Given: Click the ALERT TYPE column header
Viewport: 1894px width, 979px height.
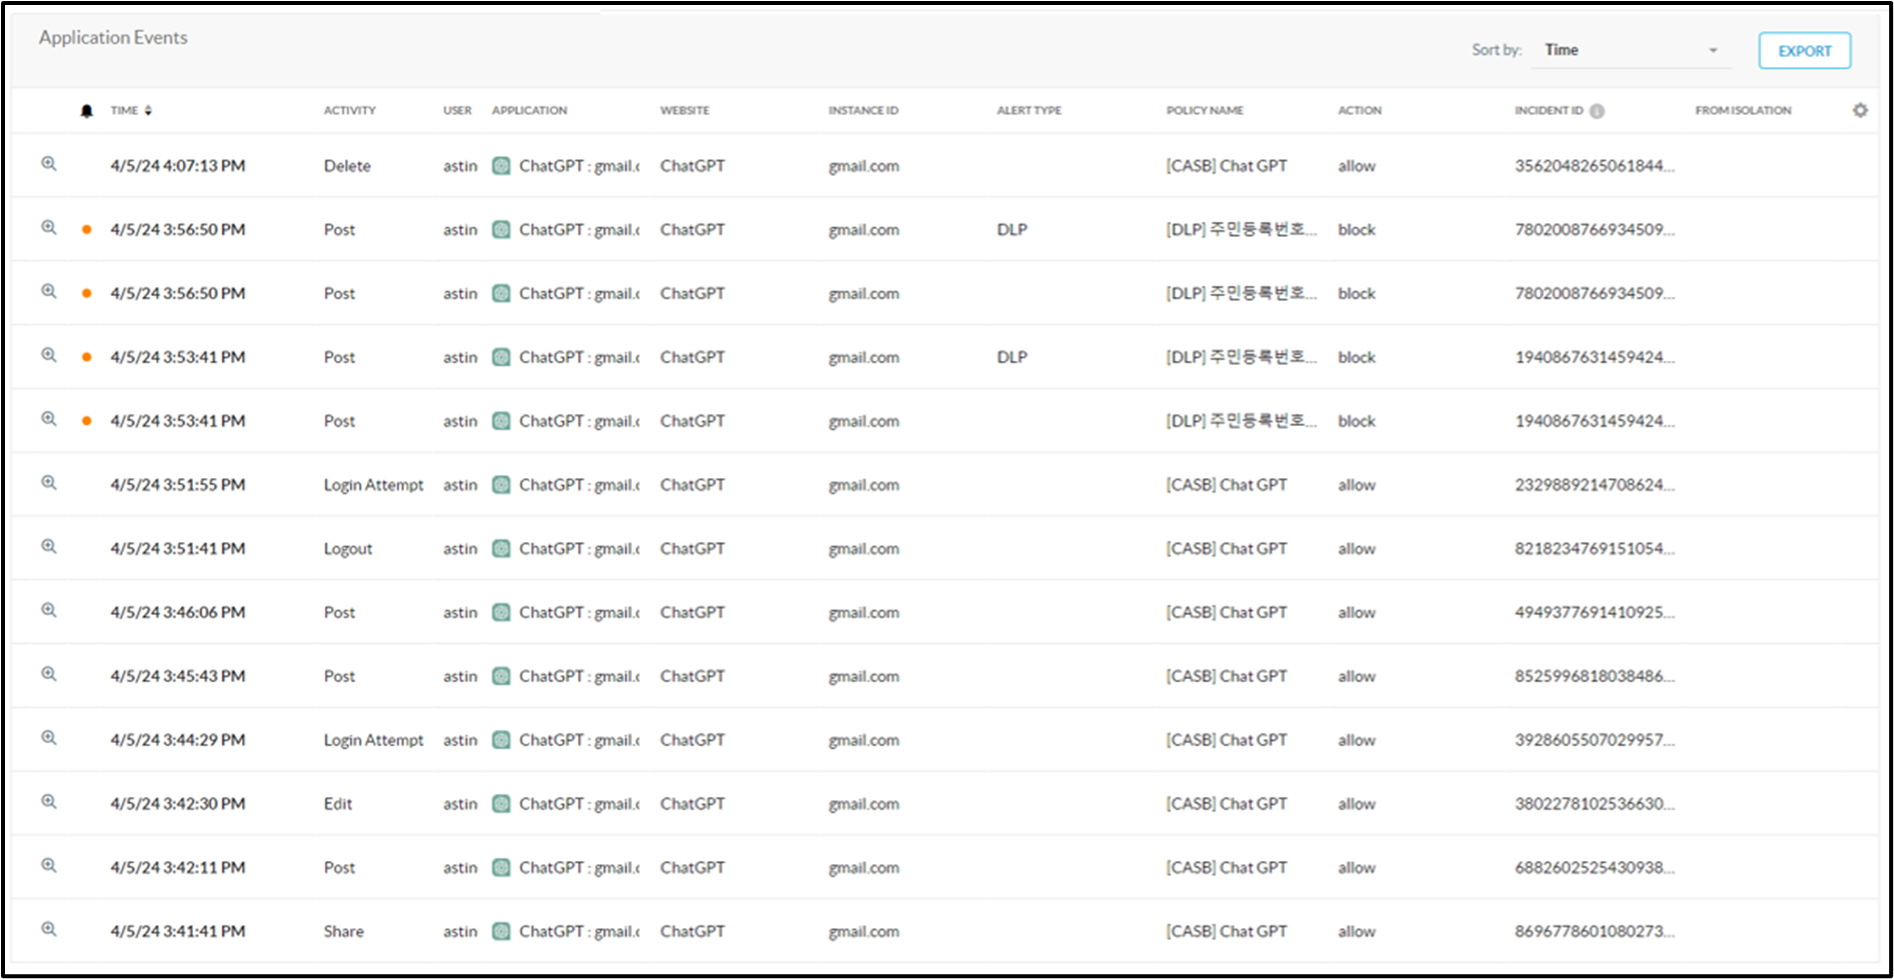Looking at the screenshot, I should pos(1029,111).
